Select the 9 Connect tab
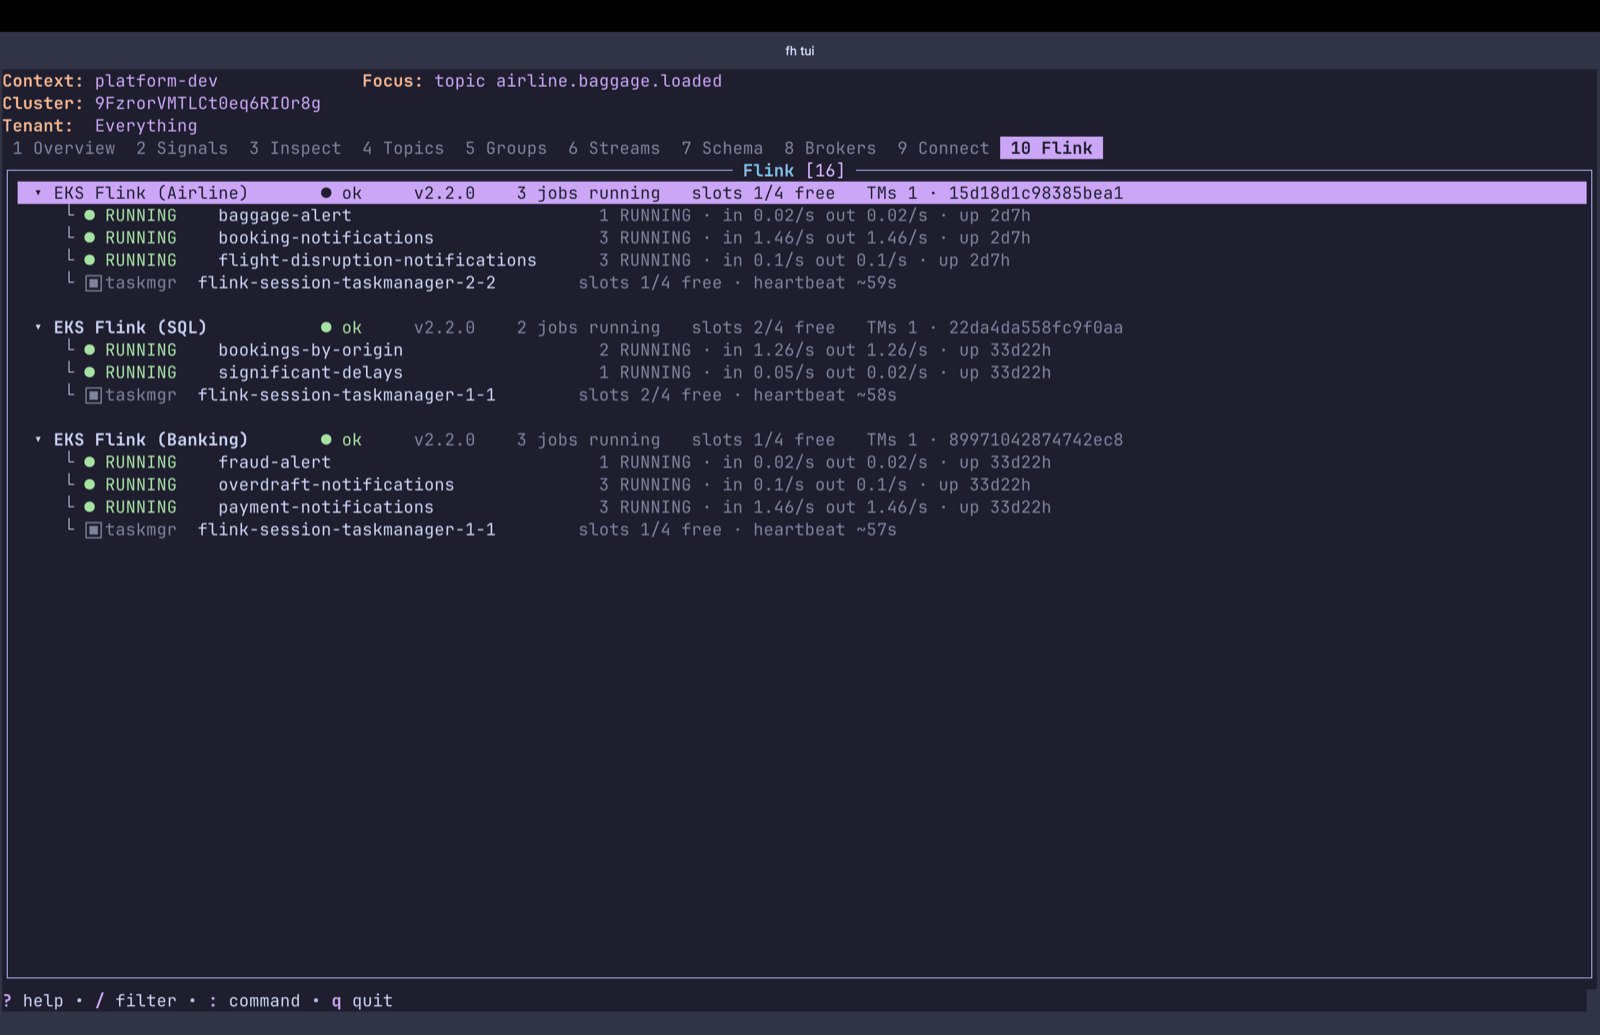The height and width of the screenshot is (1035, 1600). (x=943, y=148)
